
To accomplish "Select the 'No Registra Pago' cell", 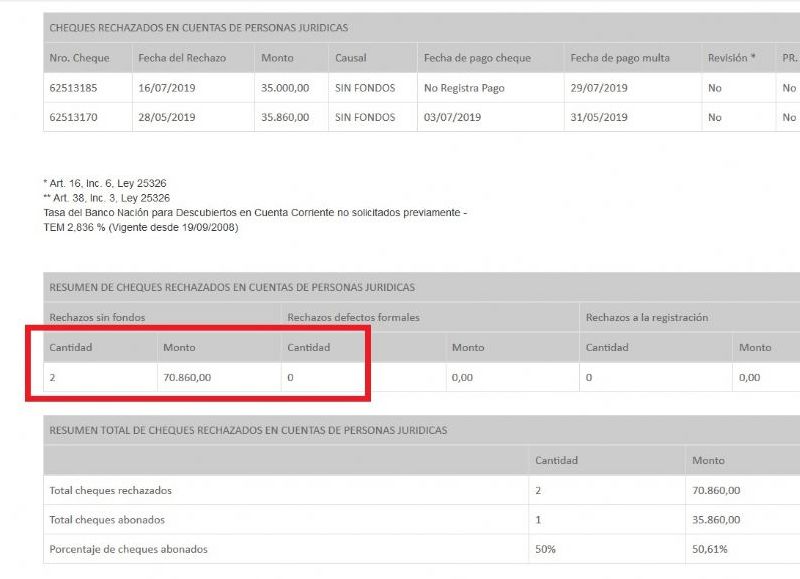I will pos(464,88).
